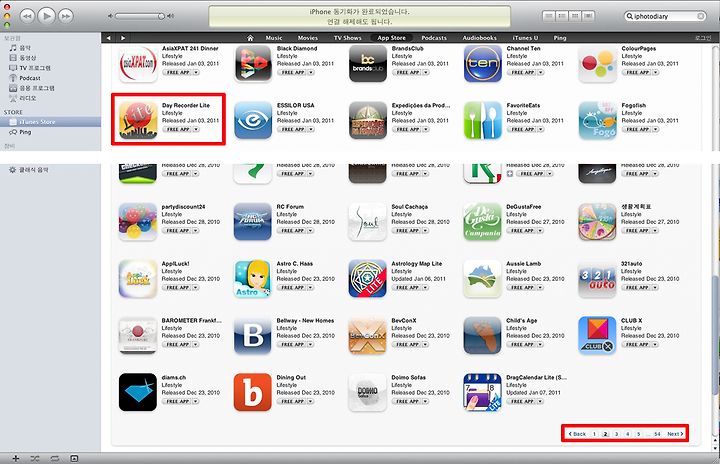Open the Astro C. Haas app icon
Viewport: 720px width, 464px height.
253,279
